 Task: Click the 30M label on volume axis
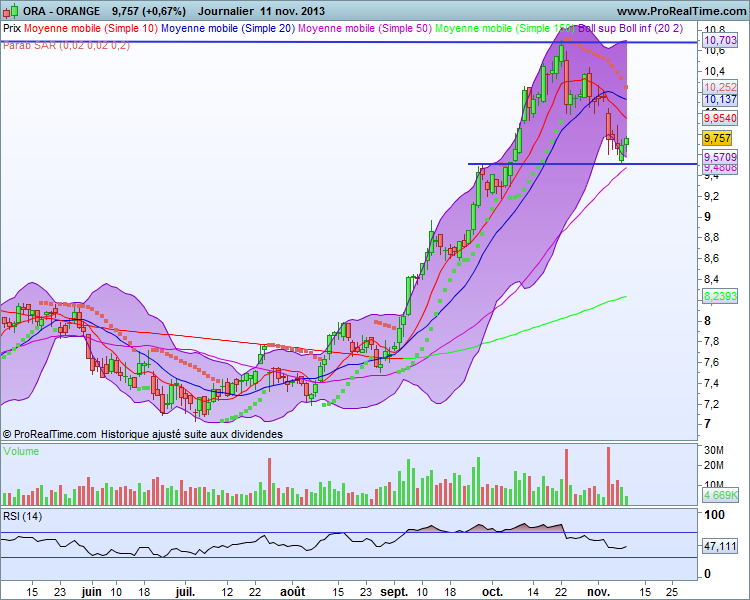point(714,450)
